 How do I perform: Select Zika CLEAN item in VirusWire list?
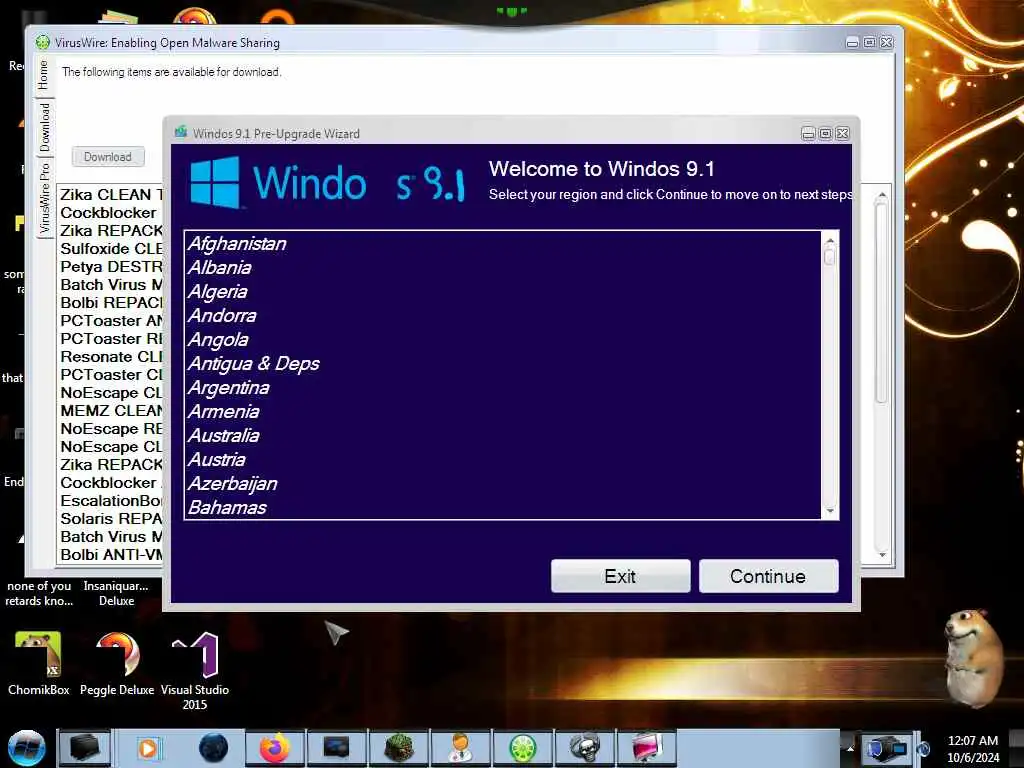pyautogui.click(x=110, y=195)
